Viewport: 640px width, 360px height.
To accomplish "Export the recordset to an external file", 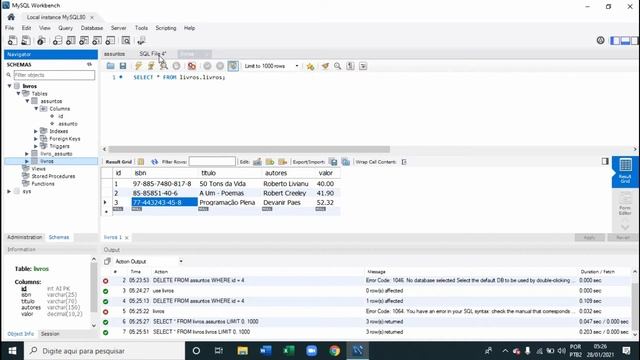I will (x=333, y=162).
